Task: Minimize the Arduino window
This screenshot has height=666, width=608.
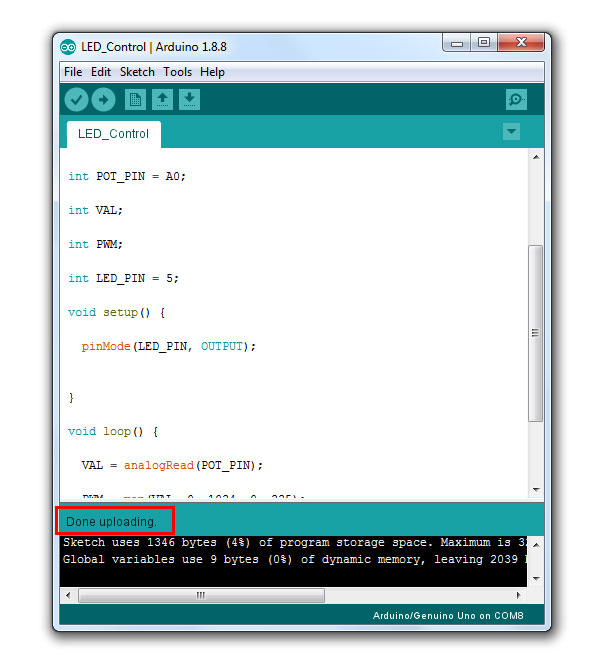Action: tap(457, 42)
